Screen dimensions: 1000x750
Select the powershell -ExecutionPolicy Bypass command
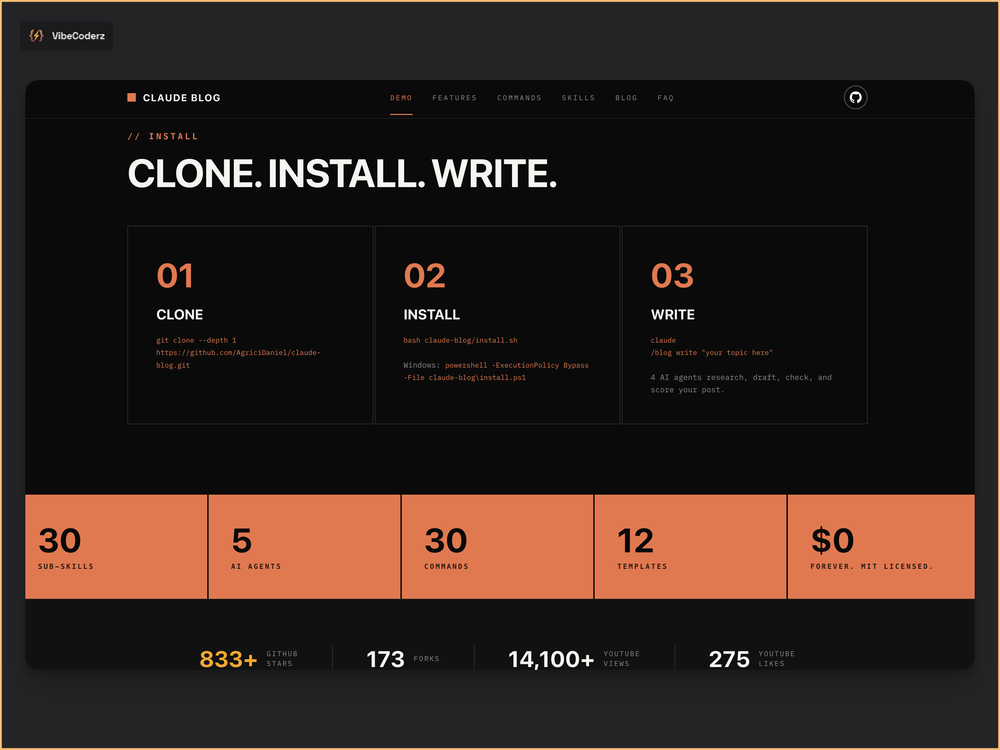click(x=496, y=371)
